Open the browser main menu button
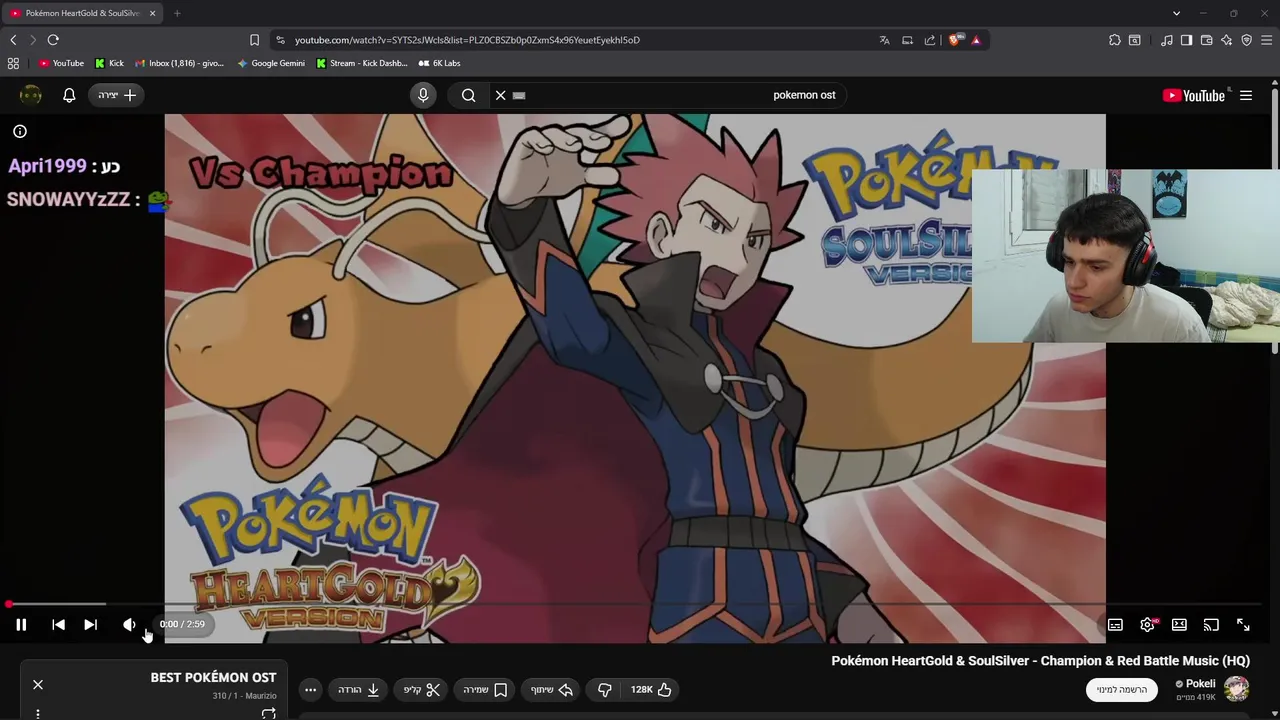The image size is (1280, 720). point(1268,40)
